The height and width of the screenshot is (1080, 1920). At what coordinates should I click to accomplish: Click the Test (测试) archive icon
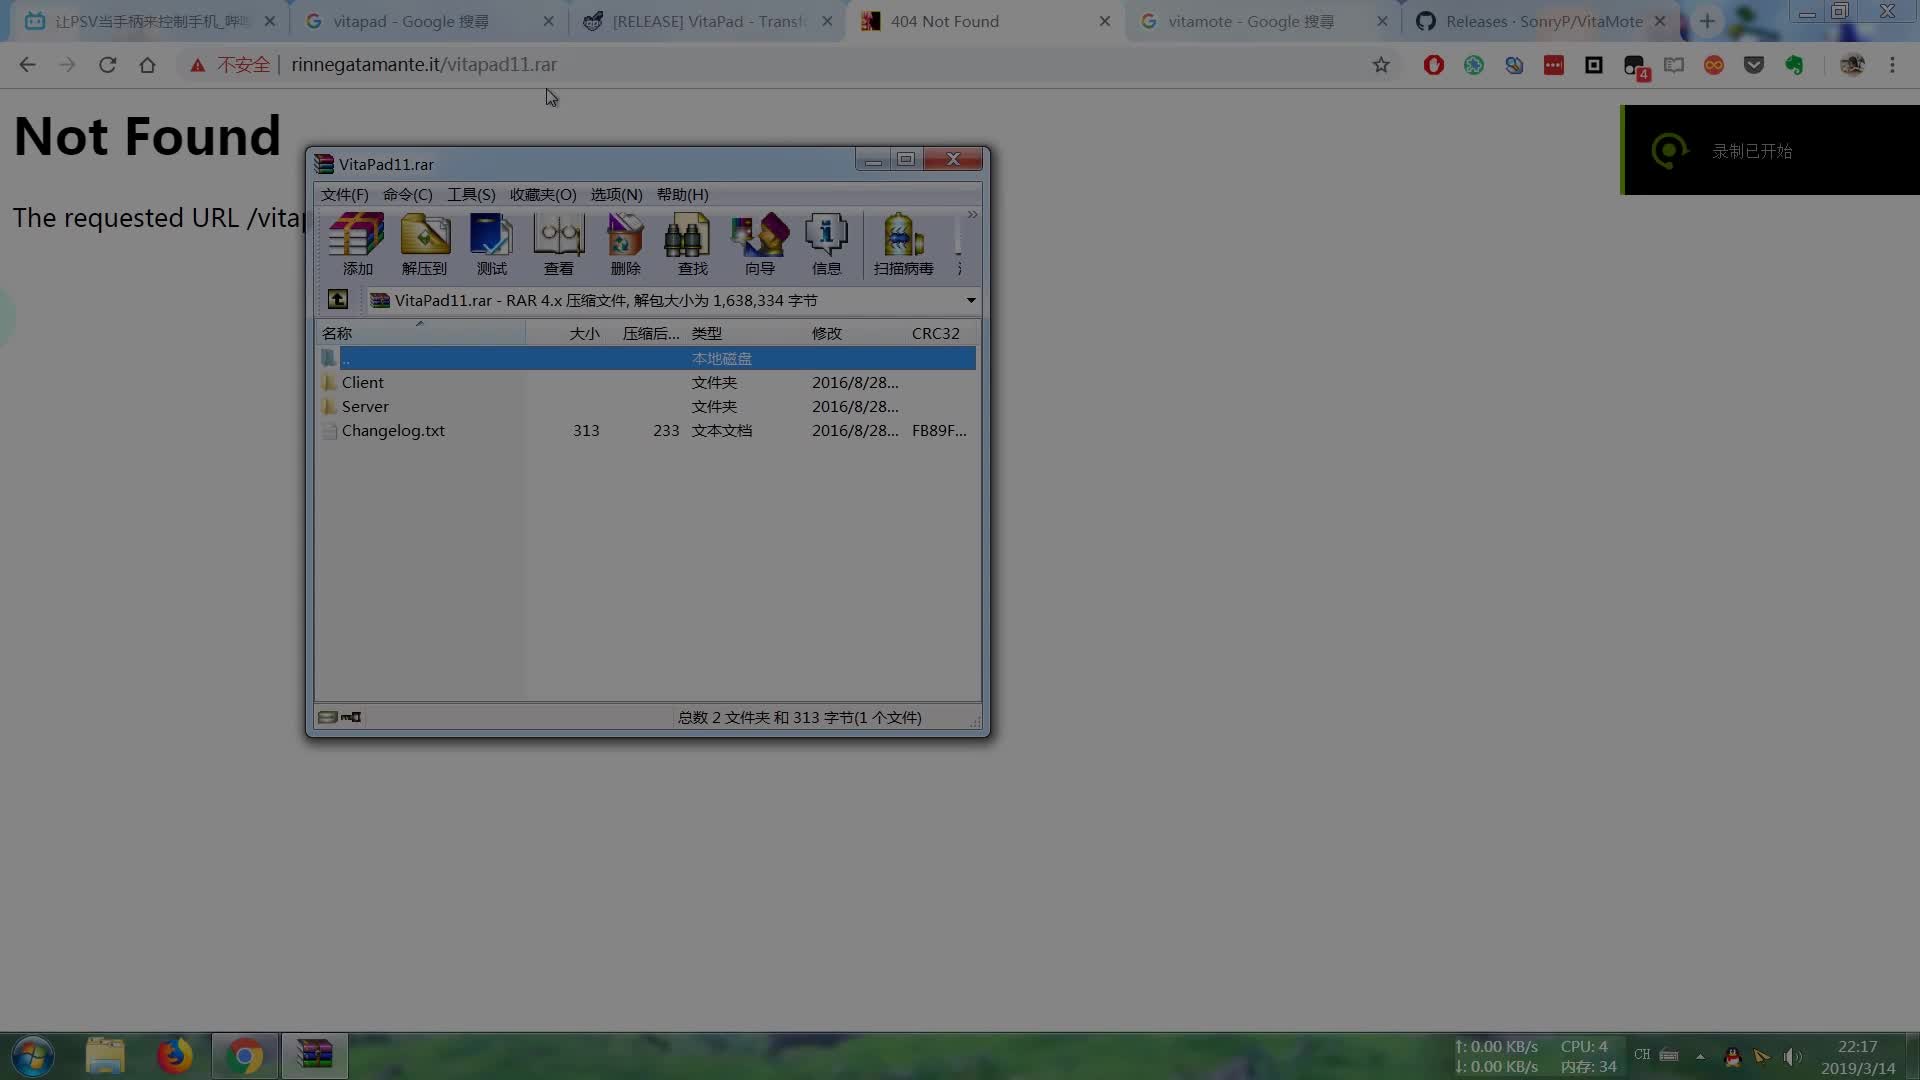pos(491,244)
